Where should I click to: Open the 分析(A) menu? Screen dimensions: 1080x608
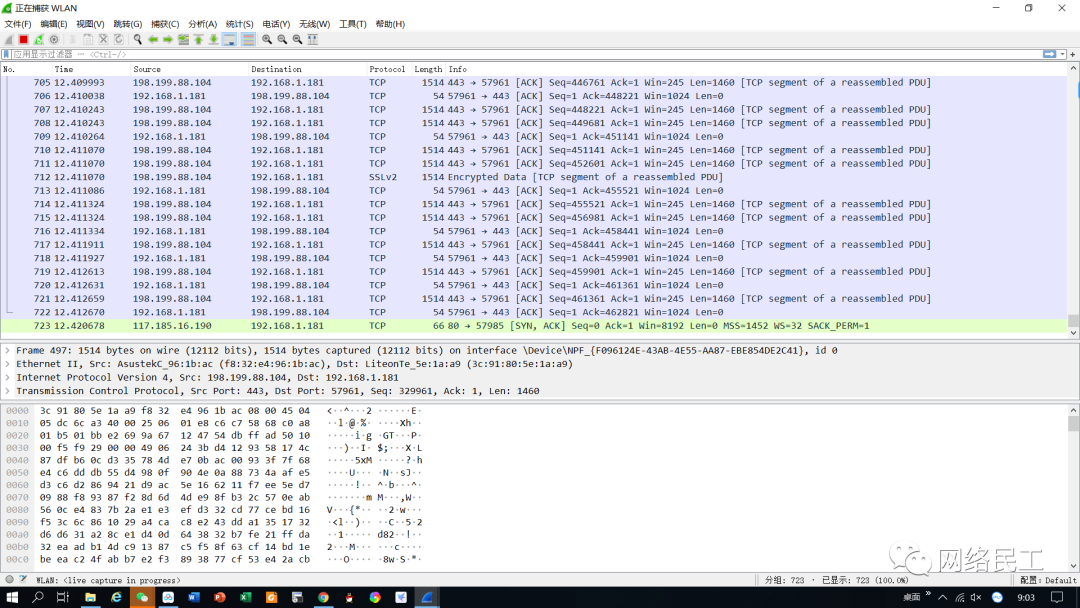coord(202,24)
